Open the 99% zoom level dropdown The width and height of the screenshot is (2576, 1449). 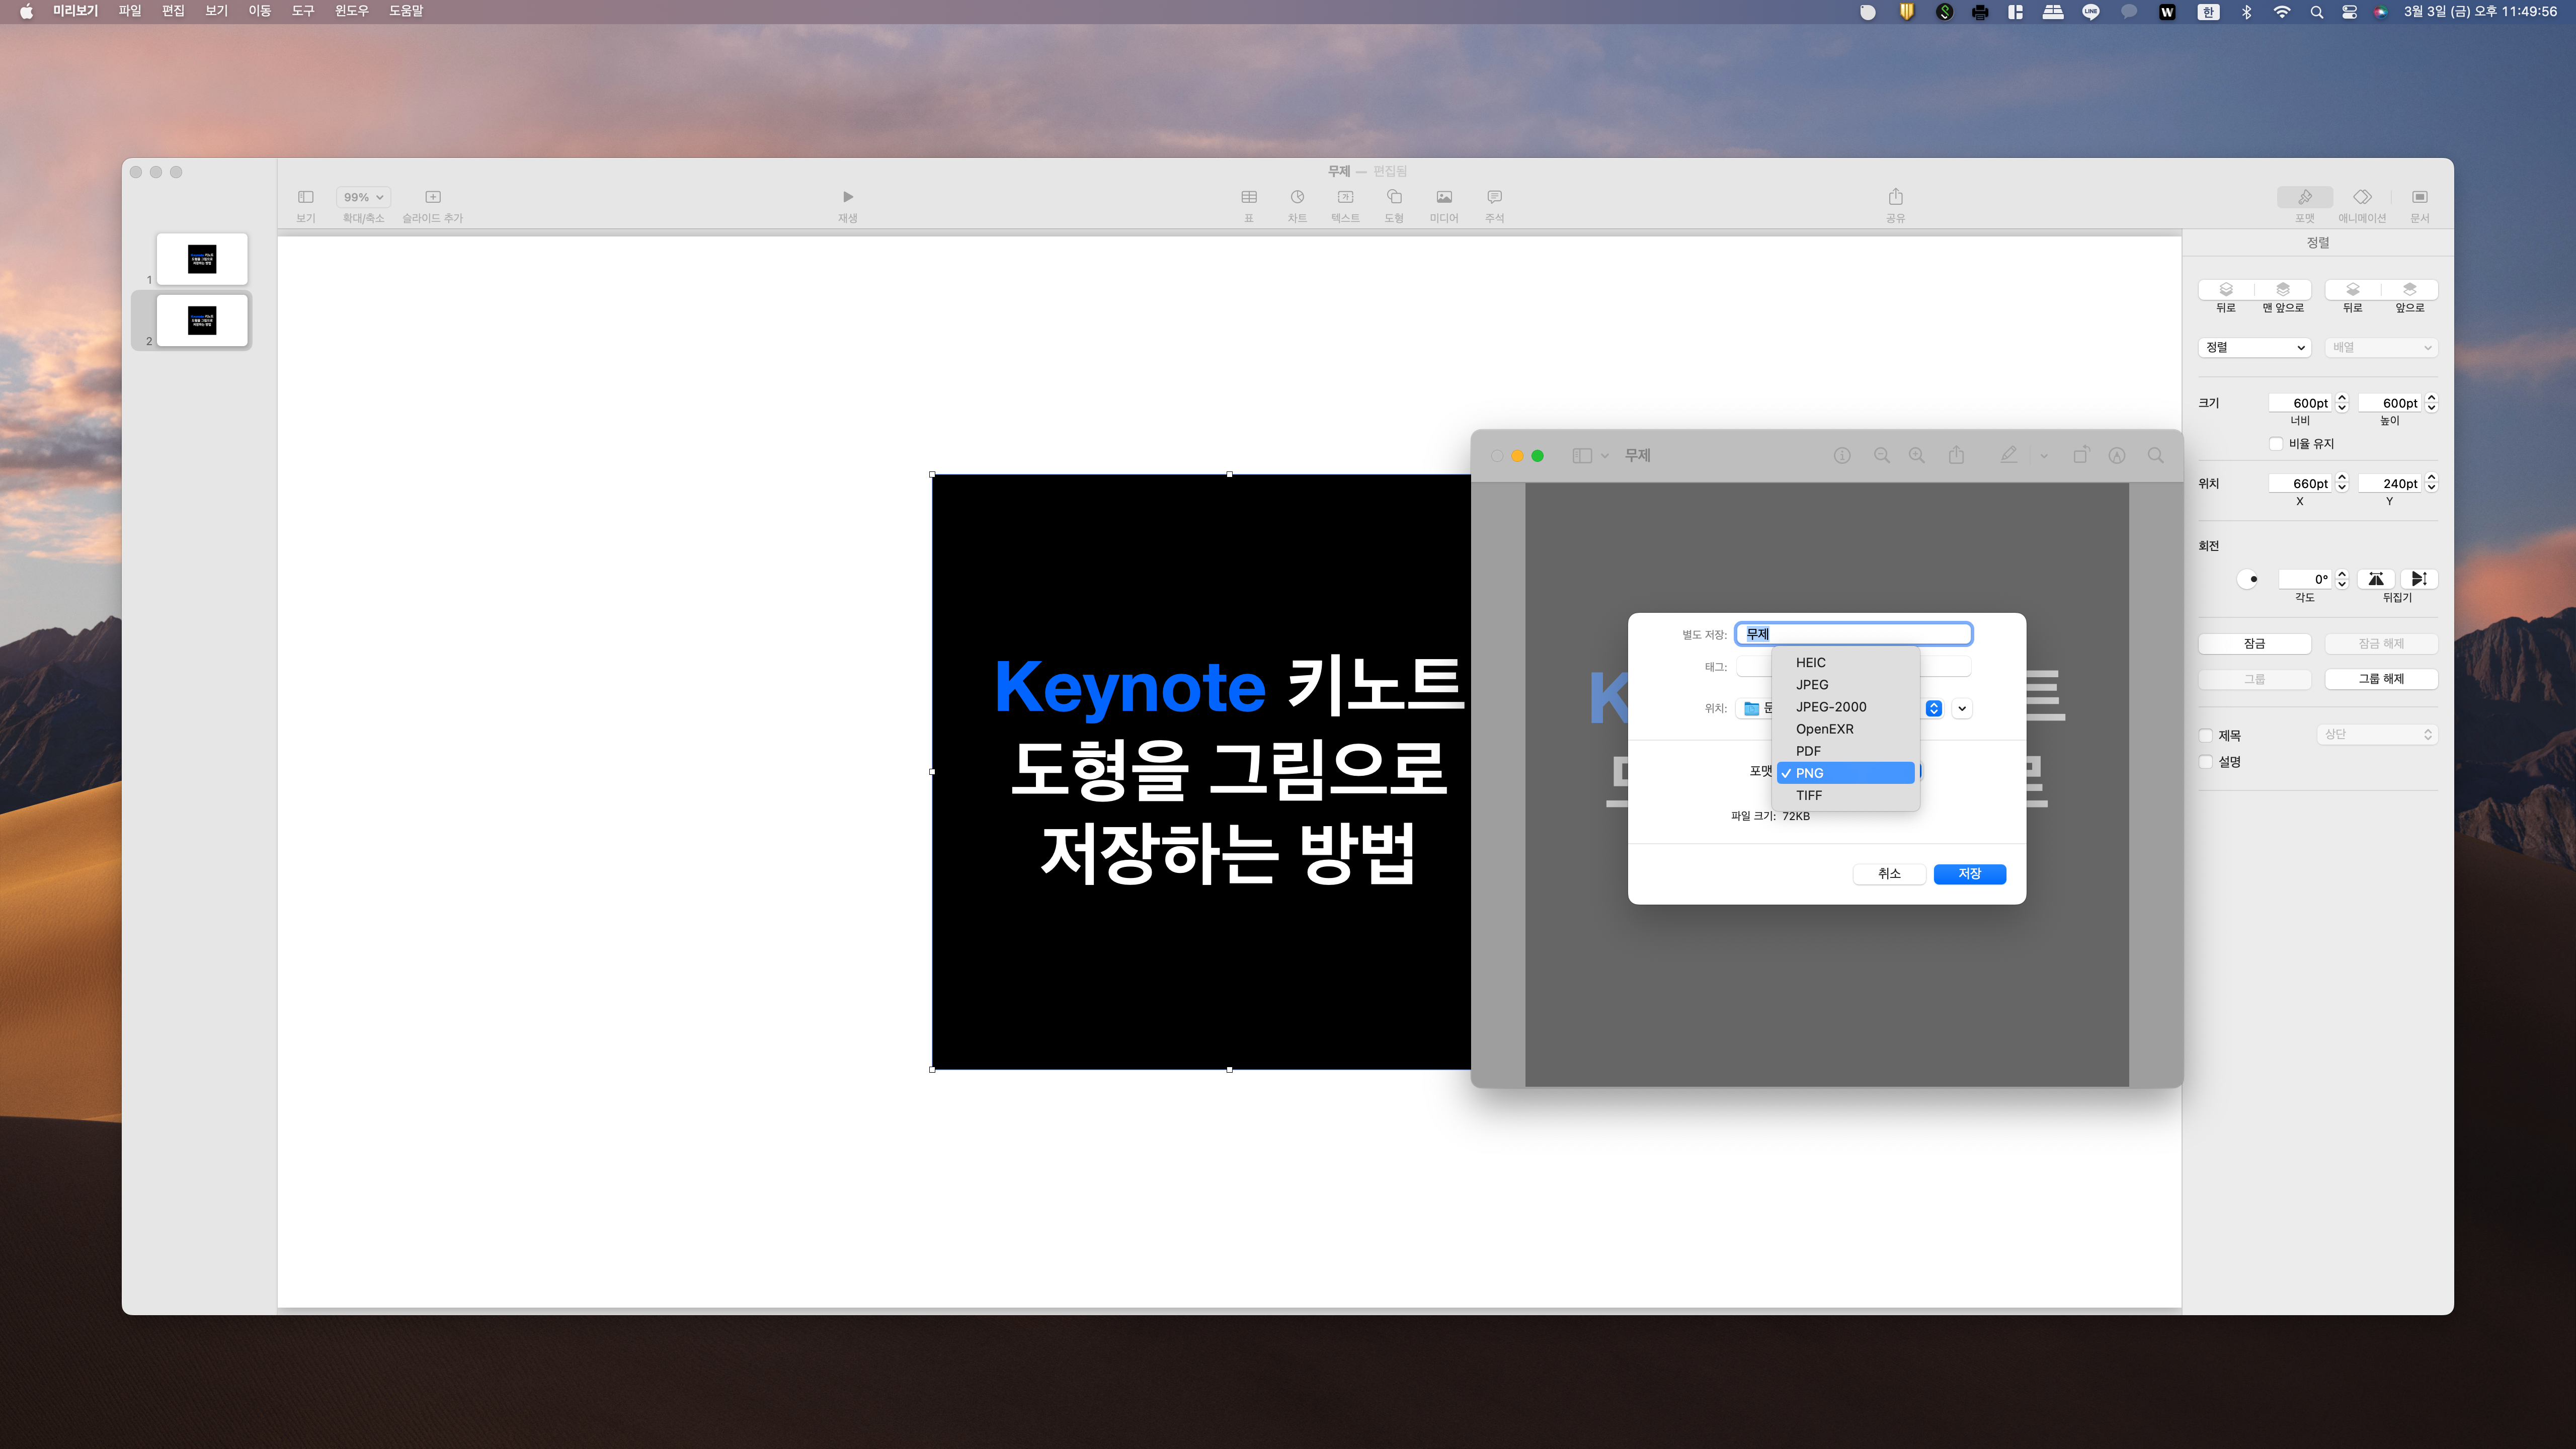(362, 197)
